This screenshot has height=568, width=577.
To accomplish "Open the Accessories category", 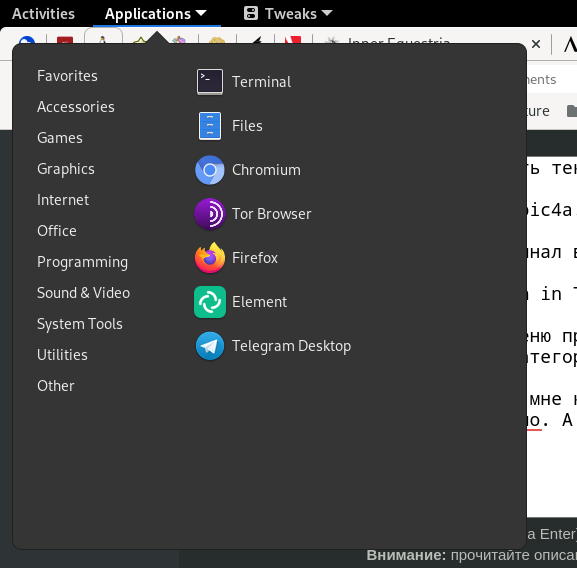I will [x=76, y=107].
